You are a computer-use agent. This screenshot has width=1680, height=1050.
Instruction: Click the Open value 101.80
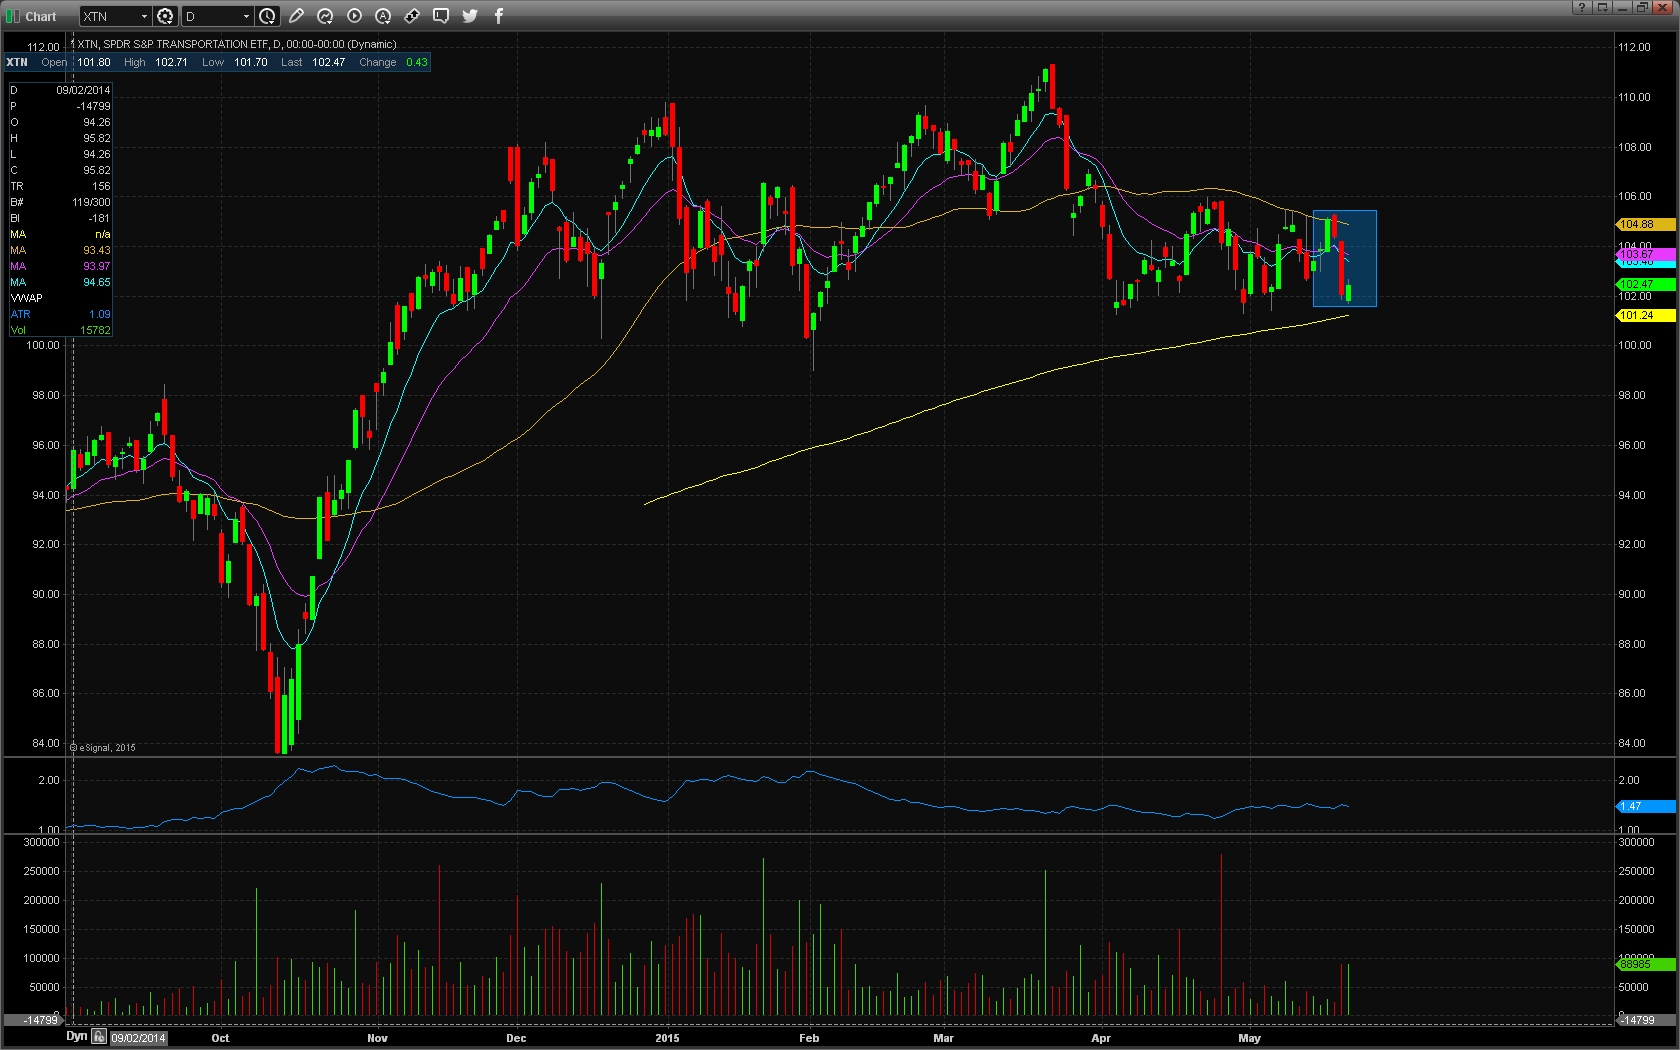[x=94, y=62]
